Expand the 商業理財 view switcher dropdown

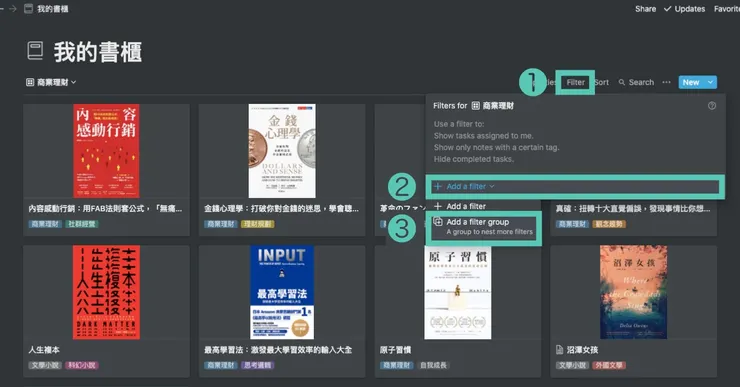click(x=51, y=82)
